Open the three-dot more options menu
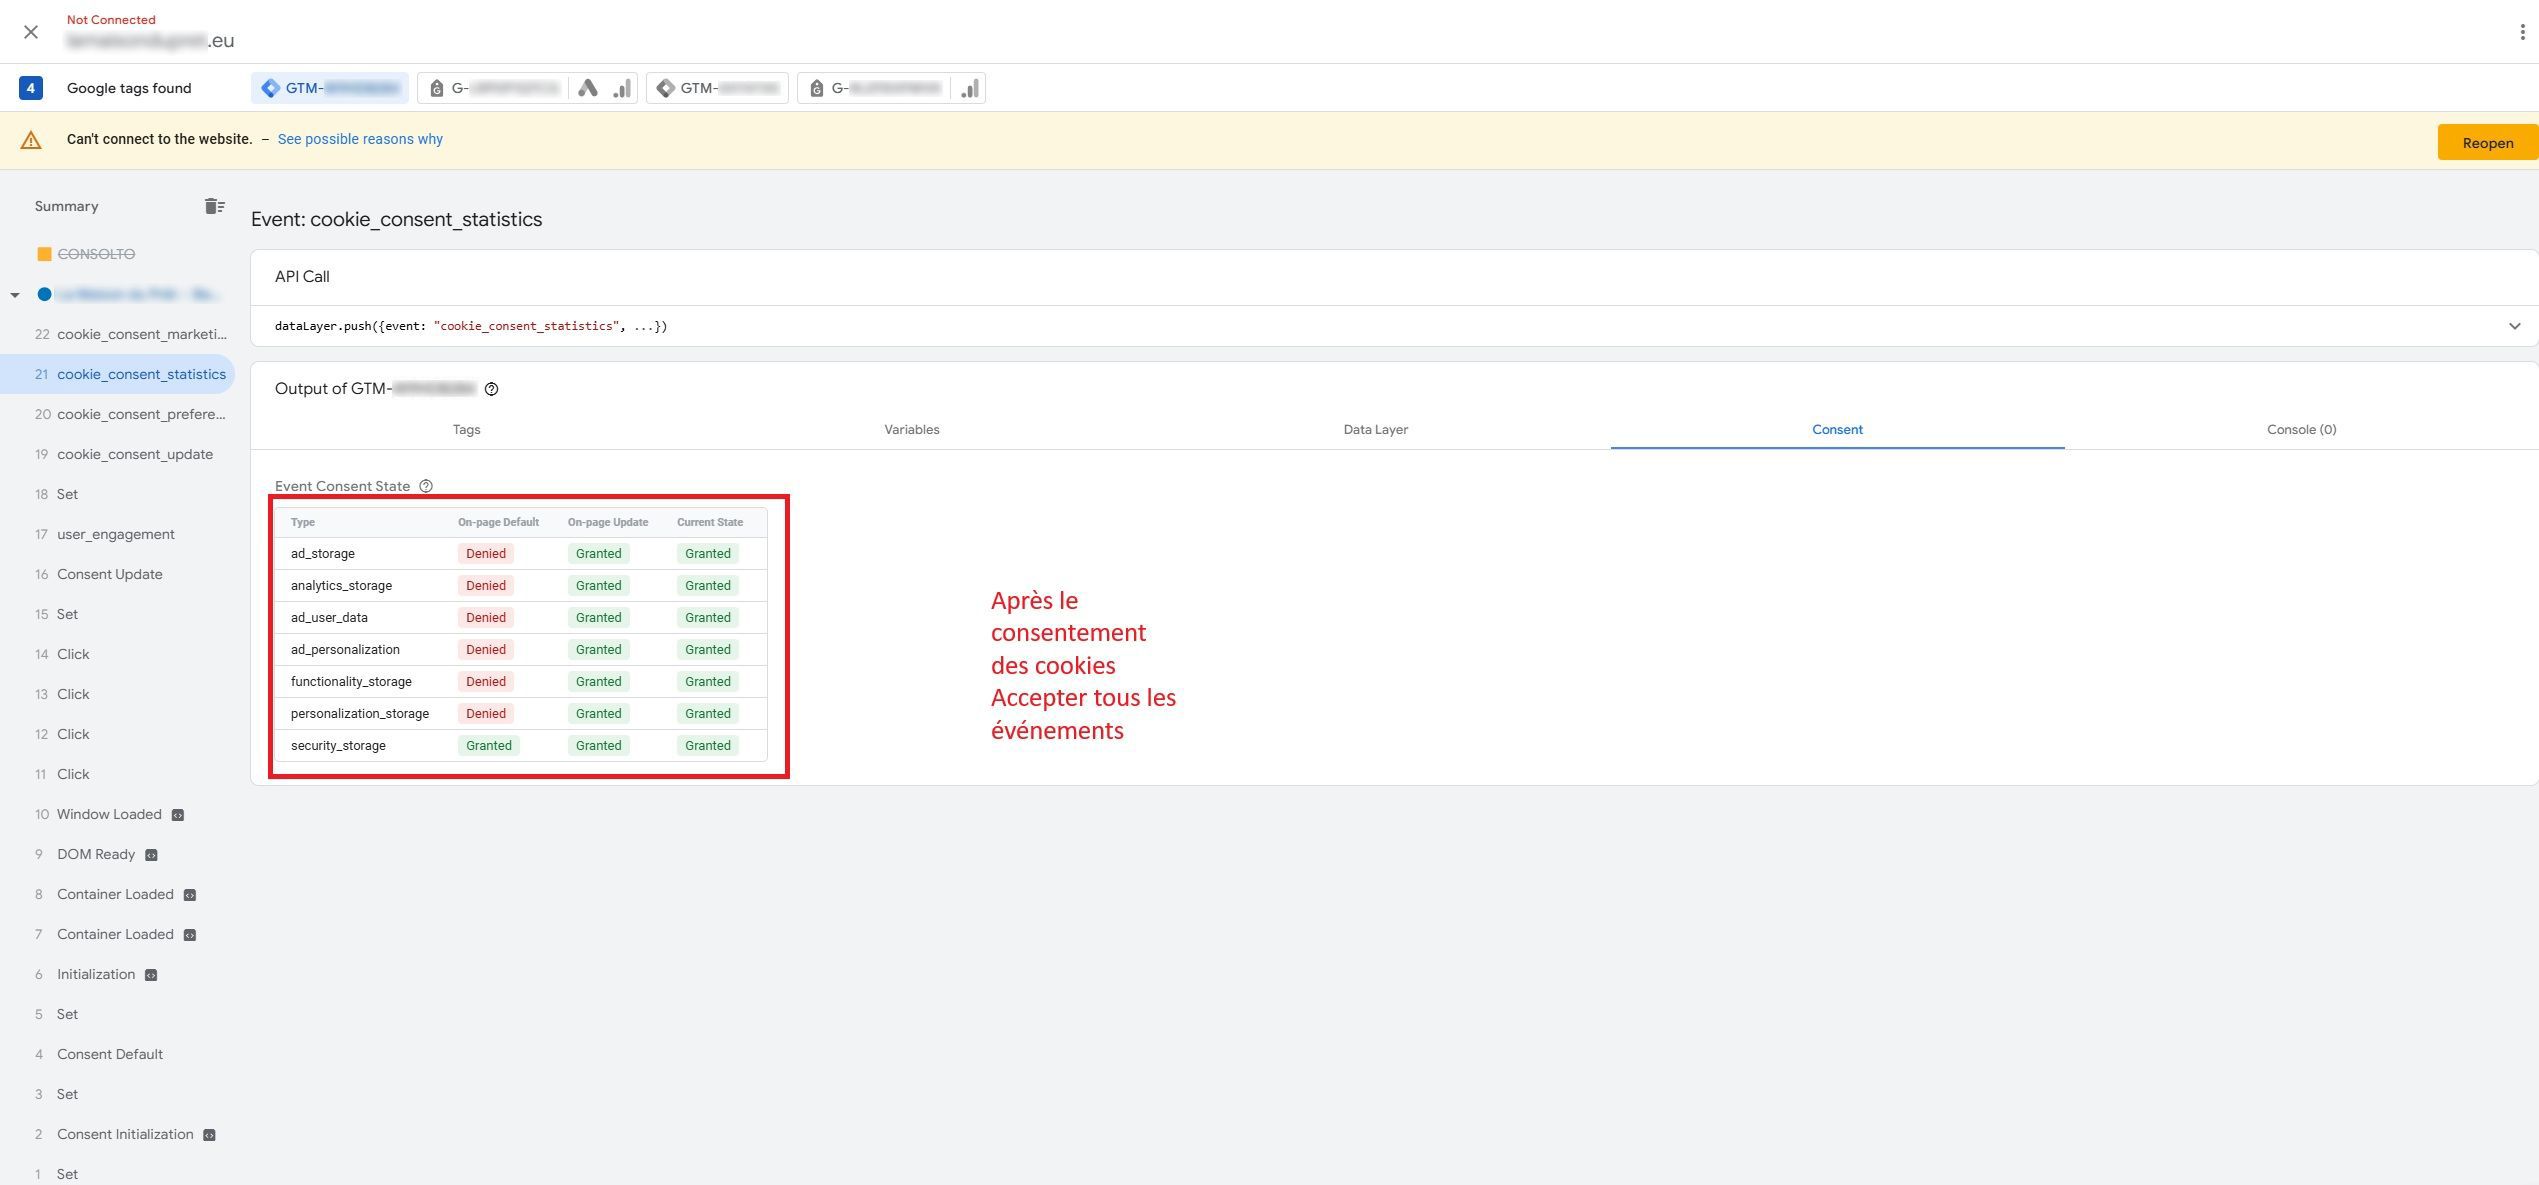Image resolution: width=2539 pixels, height=1185 pixels. coord(2522,32)
